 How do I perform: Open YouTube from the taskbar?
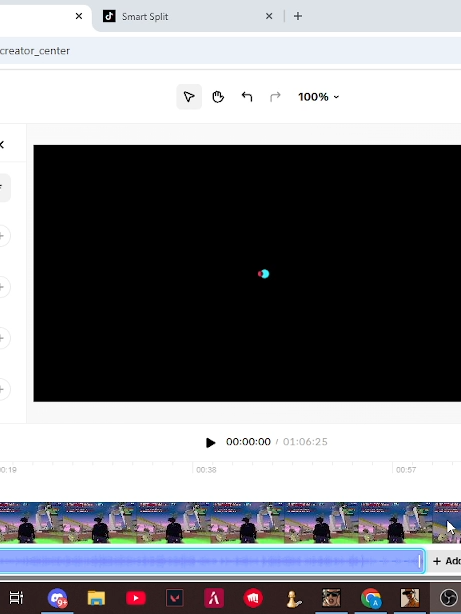tap(136, 598)
